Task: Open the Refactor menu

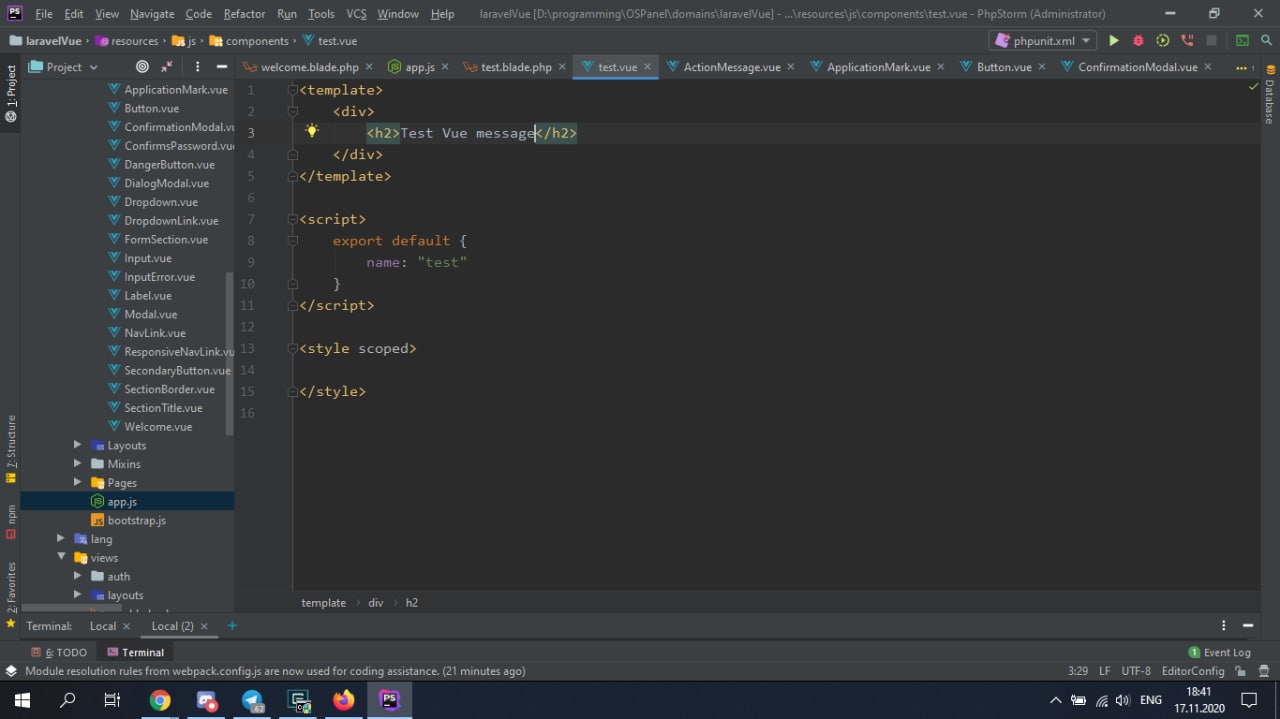Action: [244, 14]
